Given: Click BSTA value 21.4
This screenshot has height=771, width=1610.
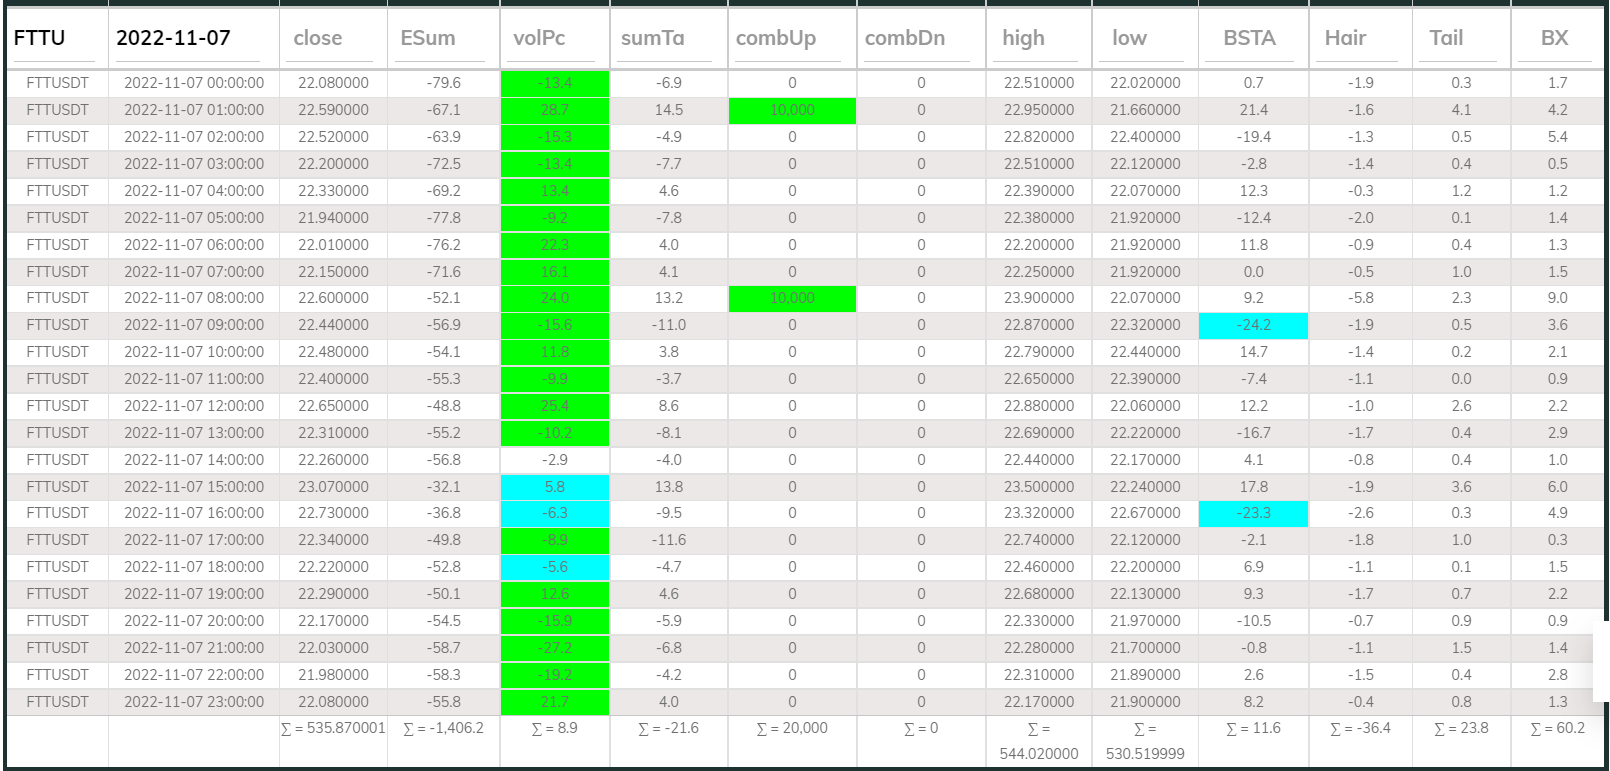Looking at the screenshot, I should [x=1254, y=110].
